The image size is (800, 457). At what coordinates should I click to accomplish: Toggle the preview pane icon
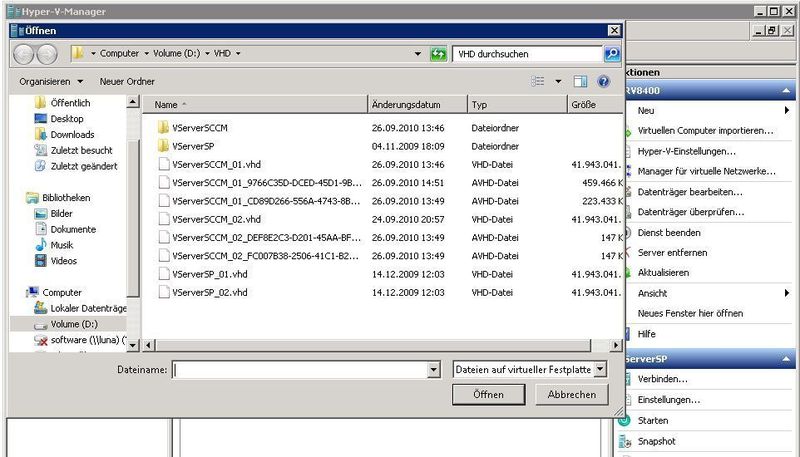580,81
